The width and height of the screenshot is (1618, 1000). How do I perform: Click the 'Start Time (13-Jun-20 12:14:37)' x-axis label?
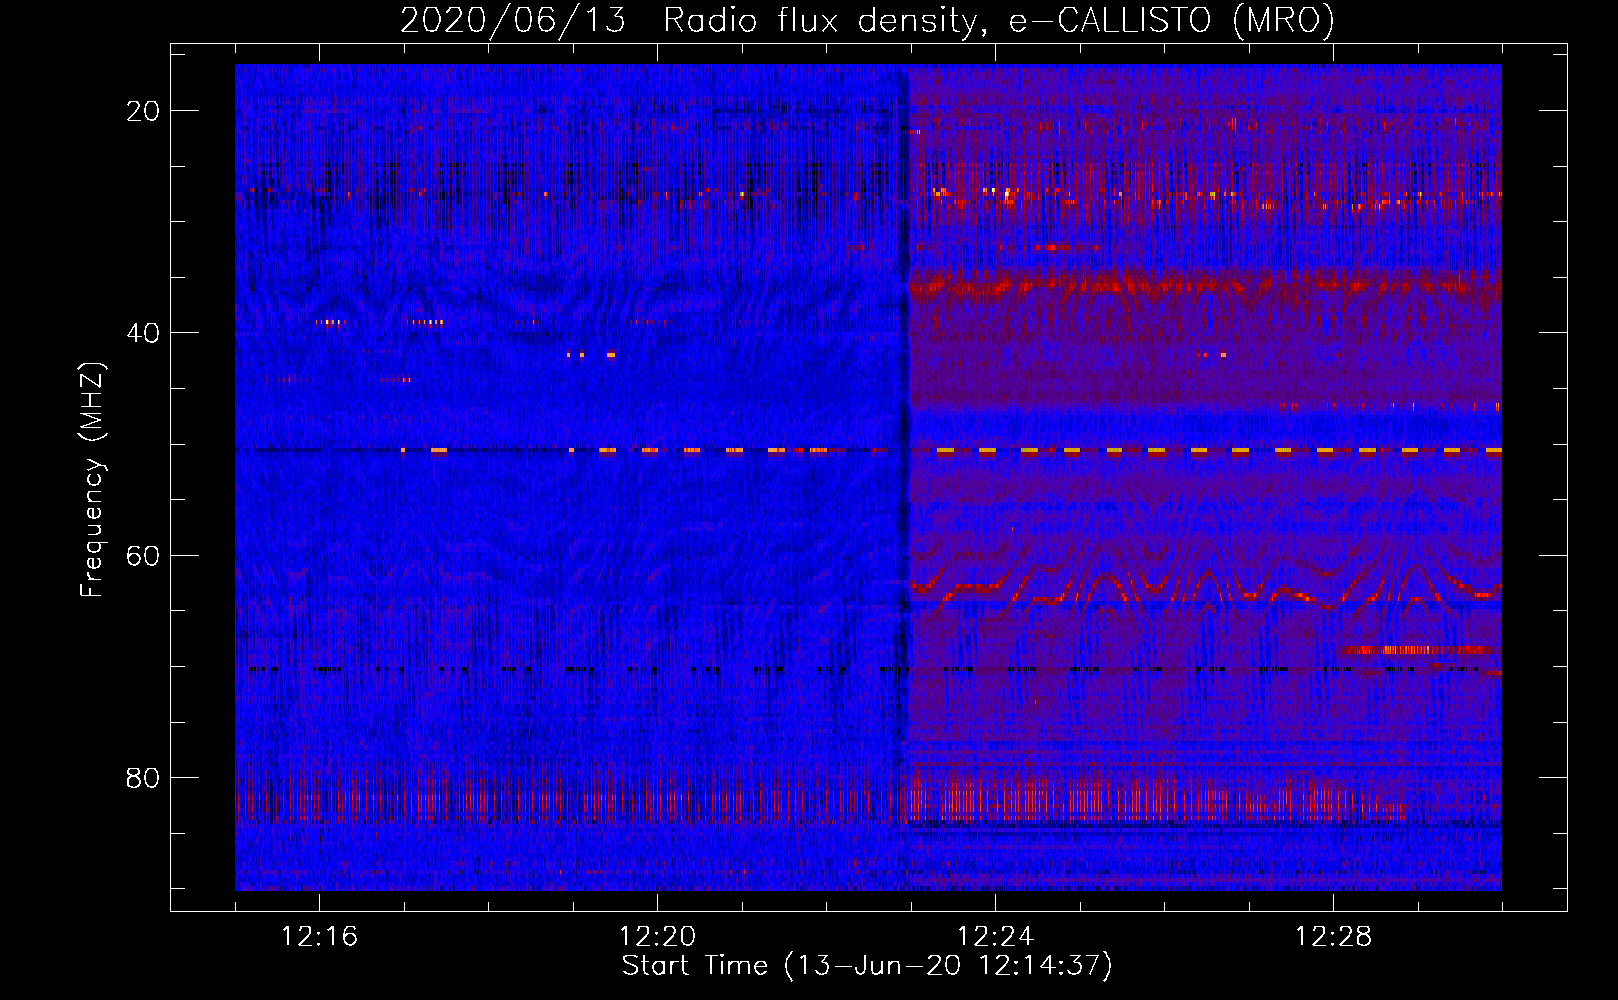click(867, 966)
